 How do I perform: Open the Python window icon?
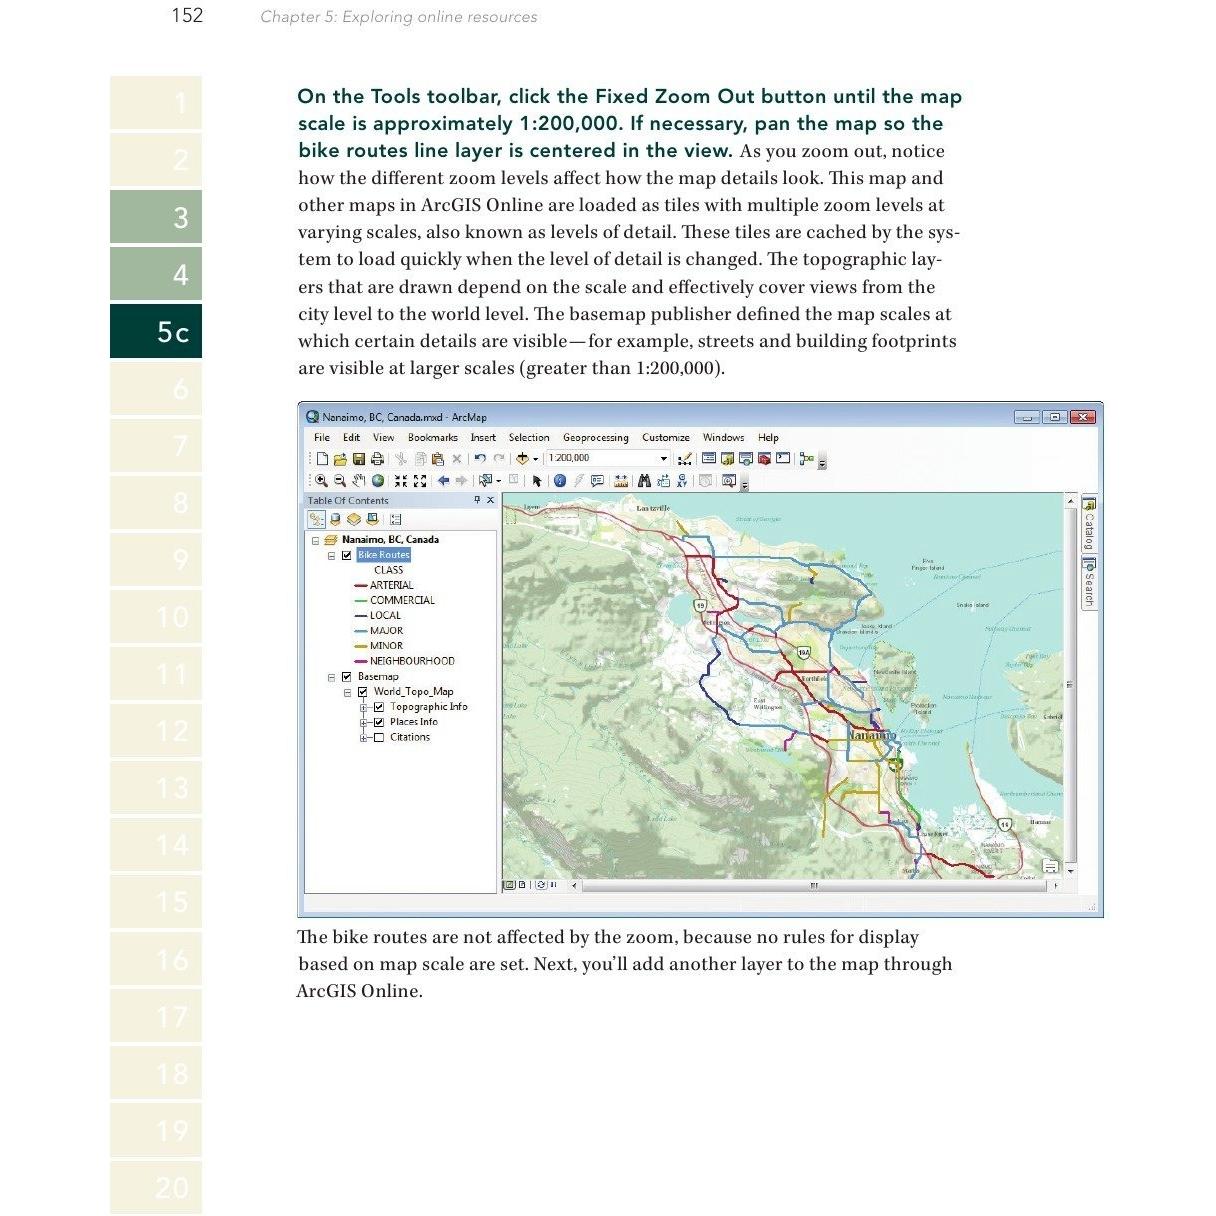(x=783, y=458)
